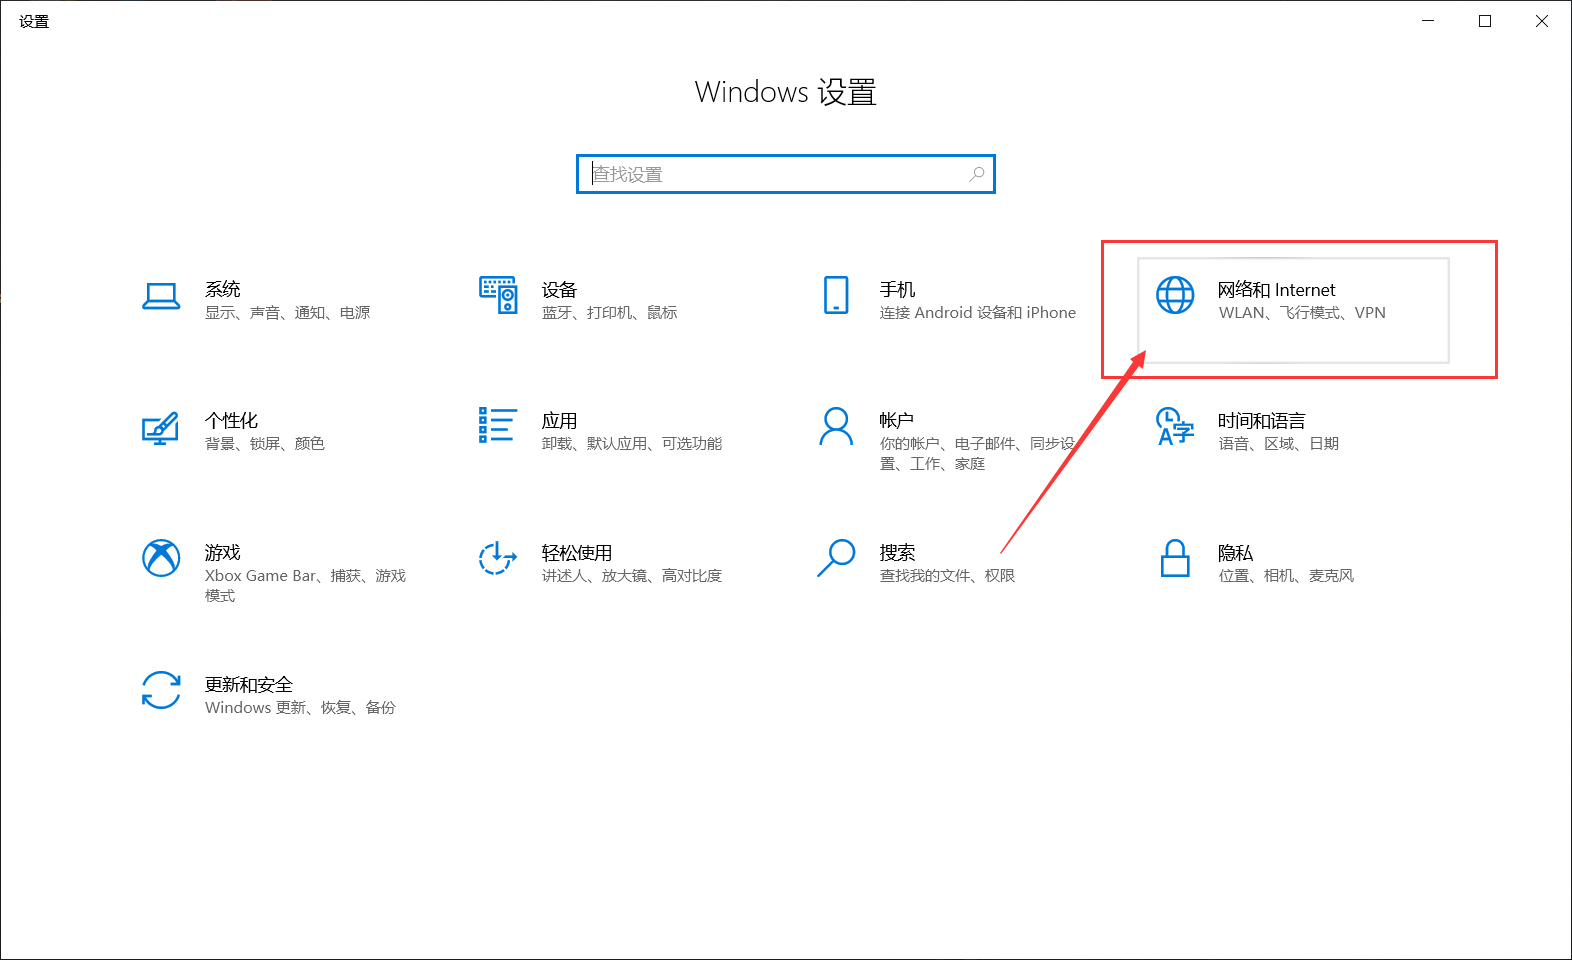Open the 隐私 padlock icon
This screenshot has height=960, width=1572.
pos(1175,558)
